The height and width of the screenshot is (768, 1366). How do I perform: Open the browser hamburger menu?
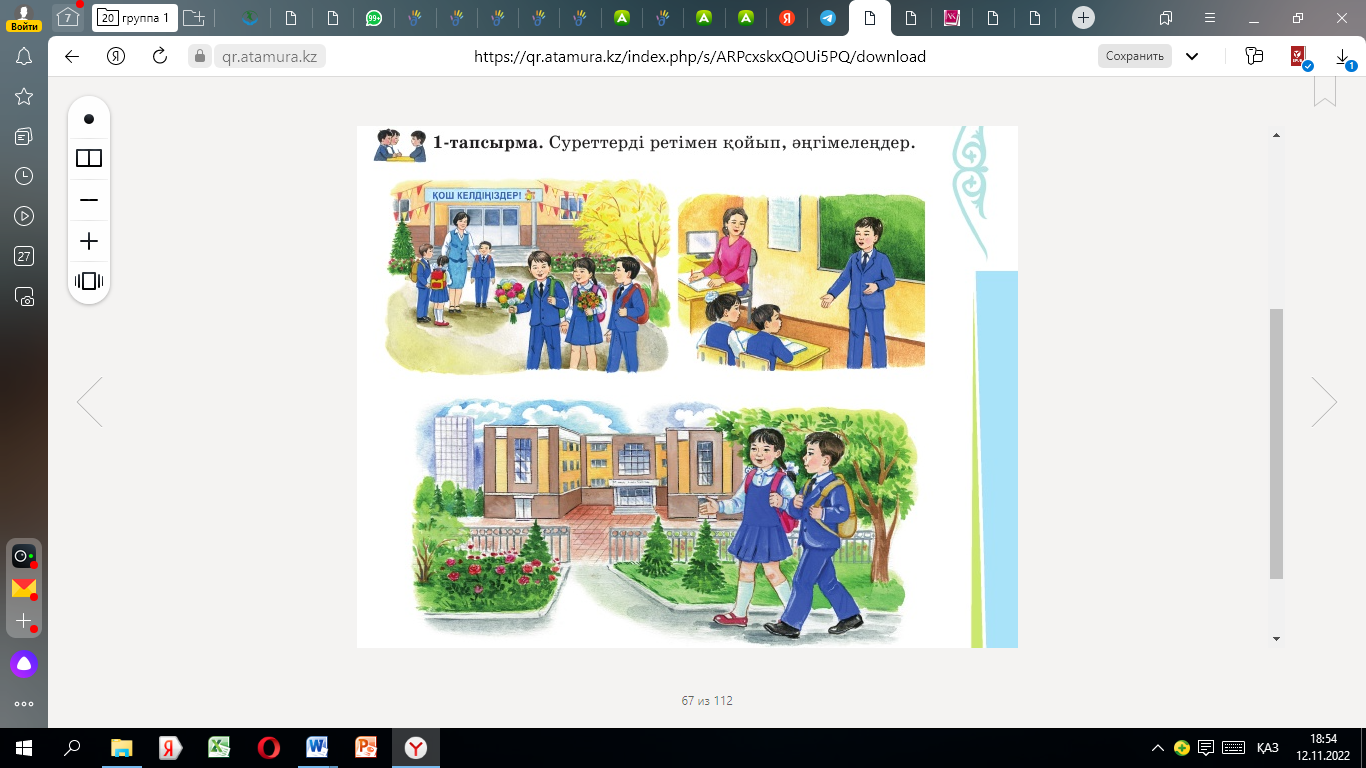pyautogui.click(x=1210, y=18)
